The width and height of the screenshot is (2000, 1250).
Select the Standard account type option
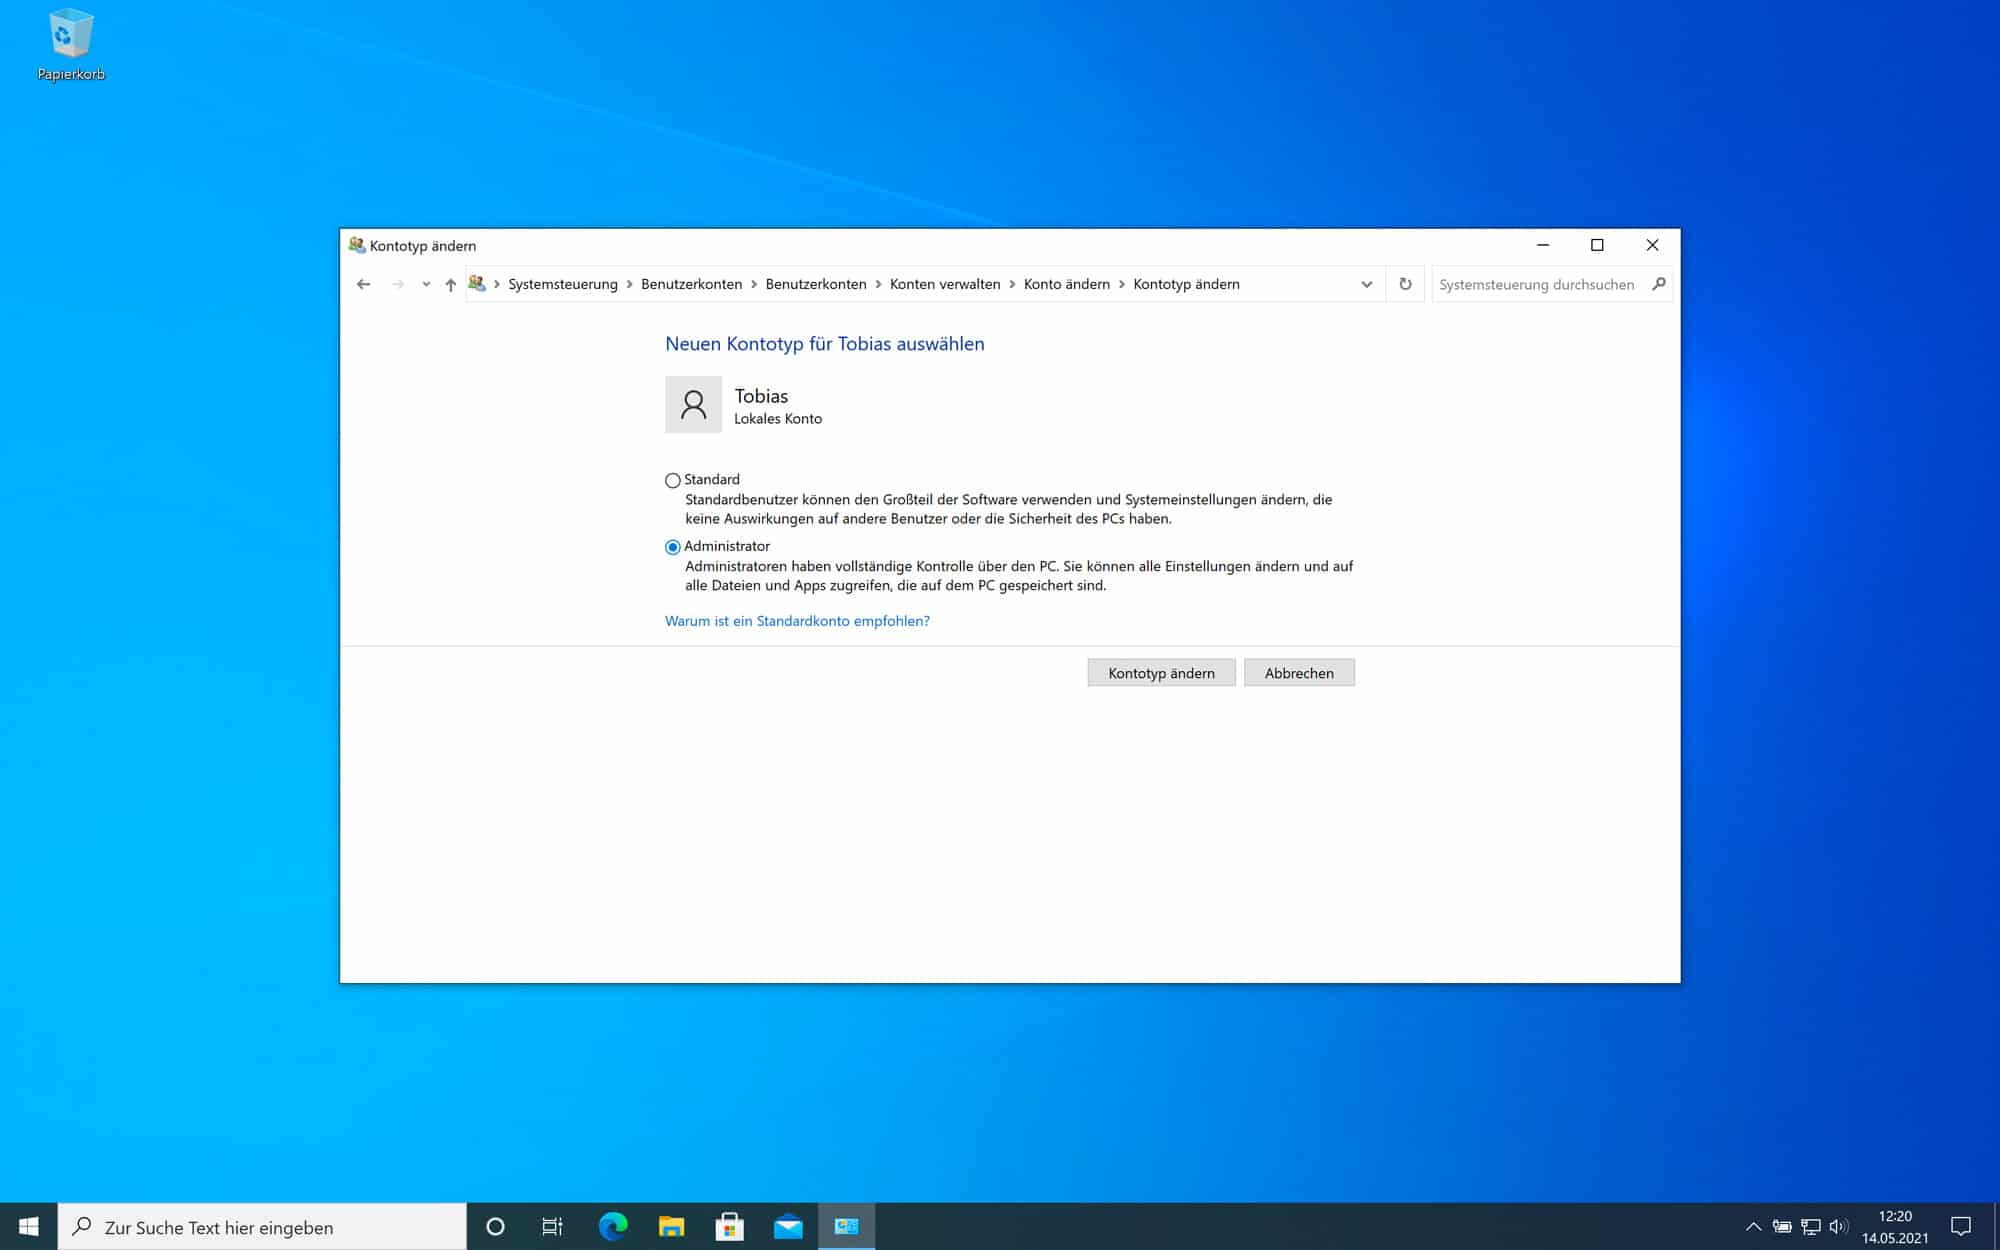coord(672,480)
